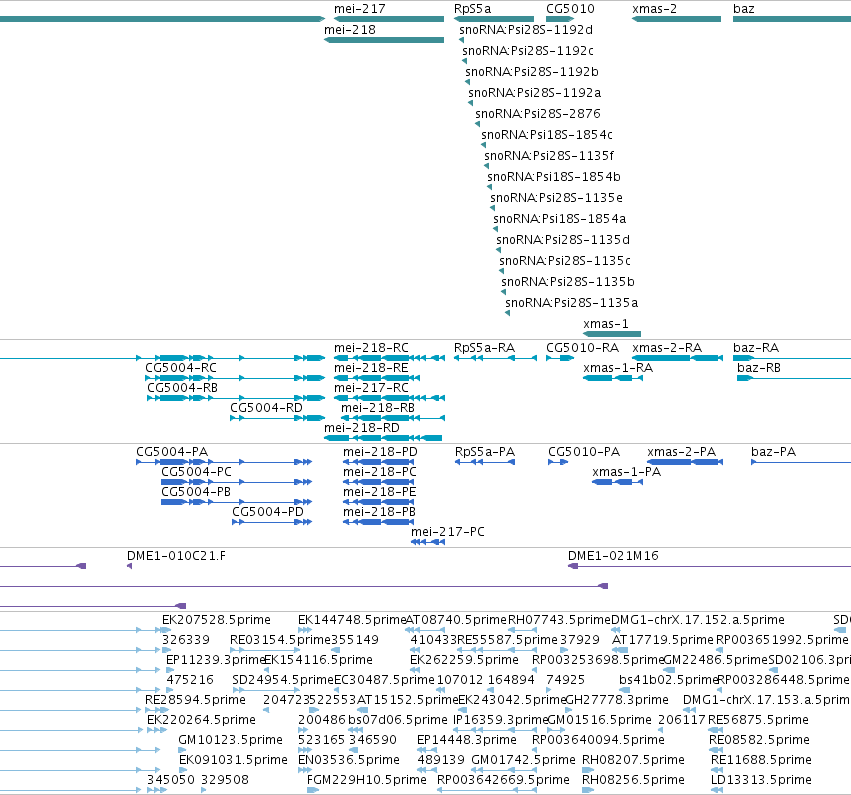This screenshot has width=851, height=795.
Task: Click snoRNA:Psi18S-1854c label
Action: coord(547,135)
